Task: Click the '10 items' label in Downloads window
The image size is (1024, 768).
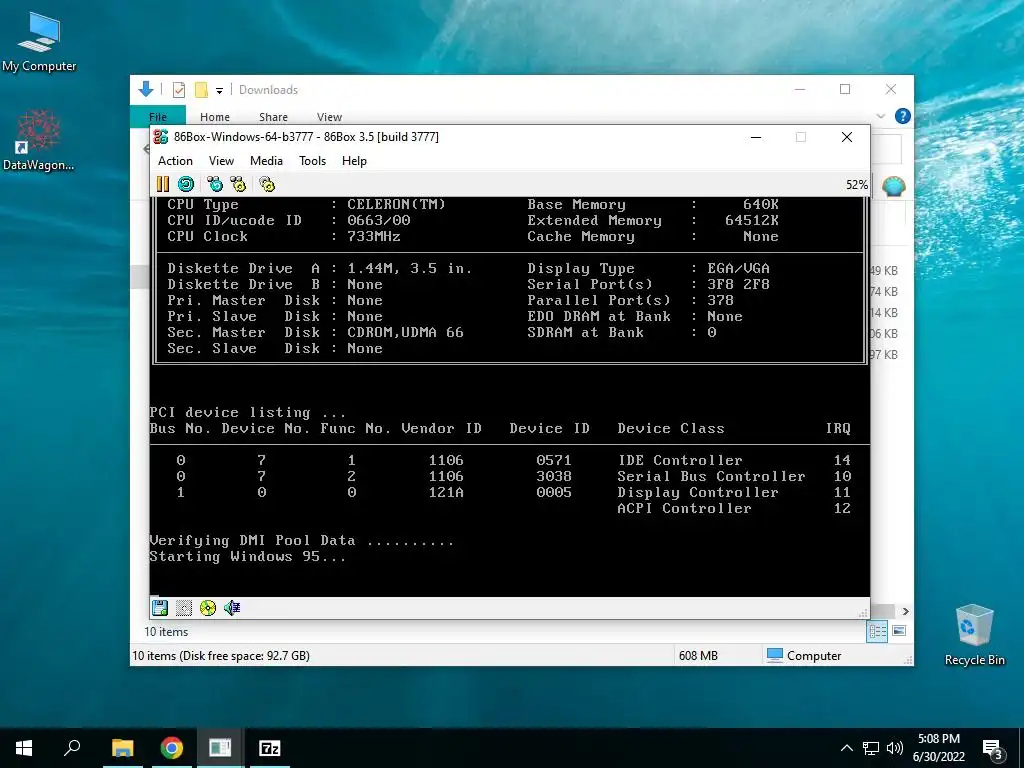Action: (x=166, y=632)
